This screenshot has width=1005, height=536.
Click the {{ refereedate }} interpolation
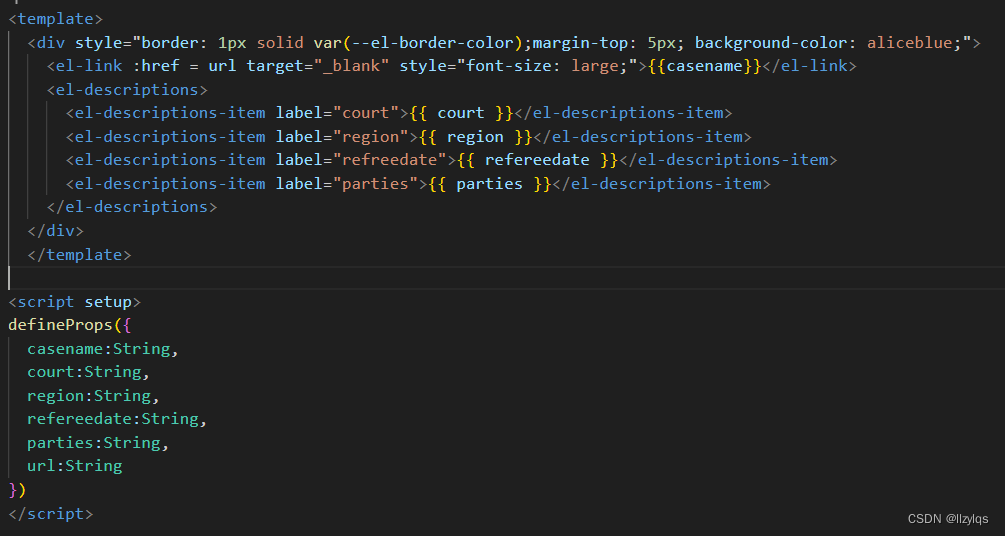(x=537, y=160)
